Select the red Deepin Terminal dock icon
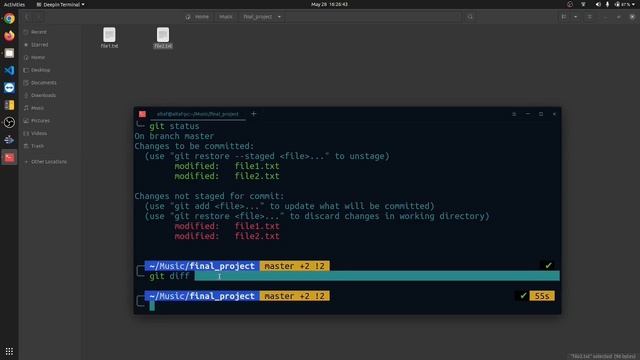Screen dimensions: 640x360 [x=9, y=157]
